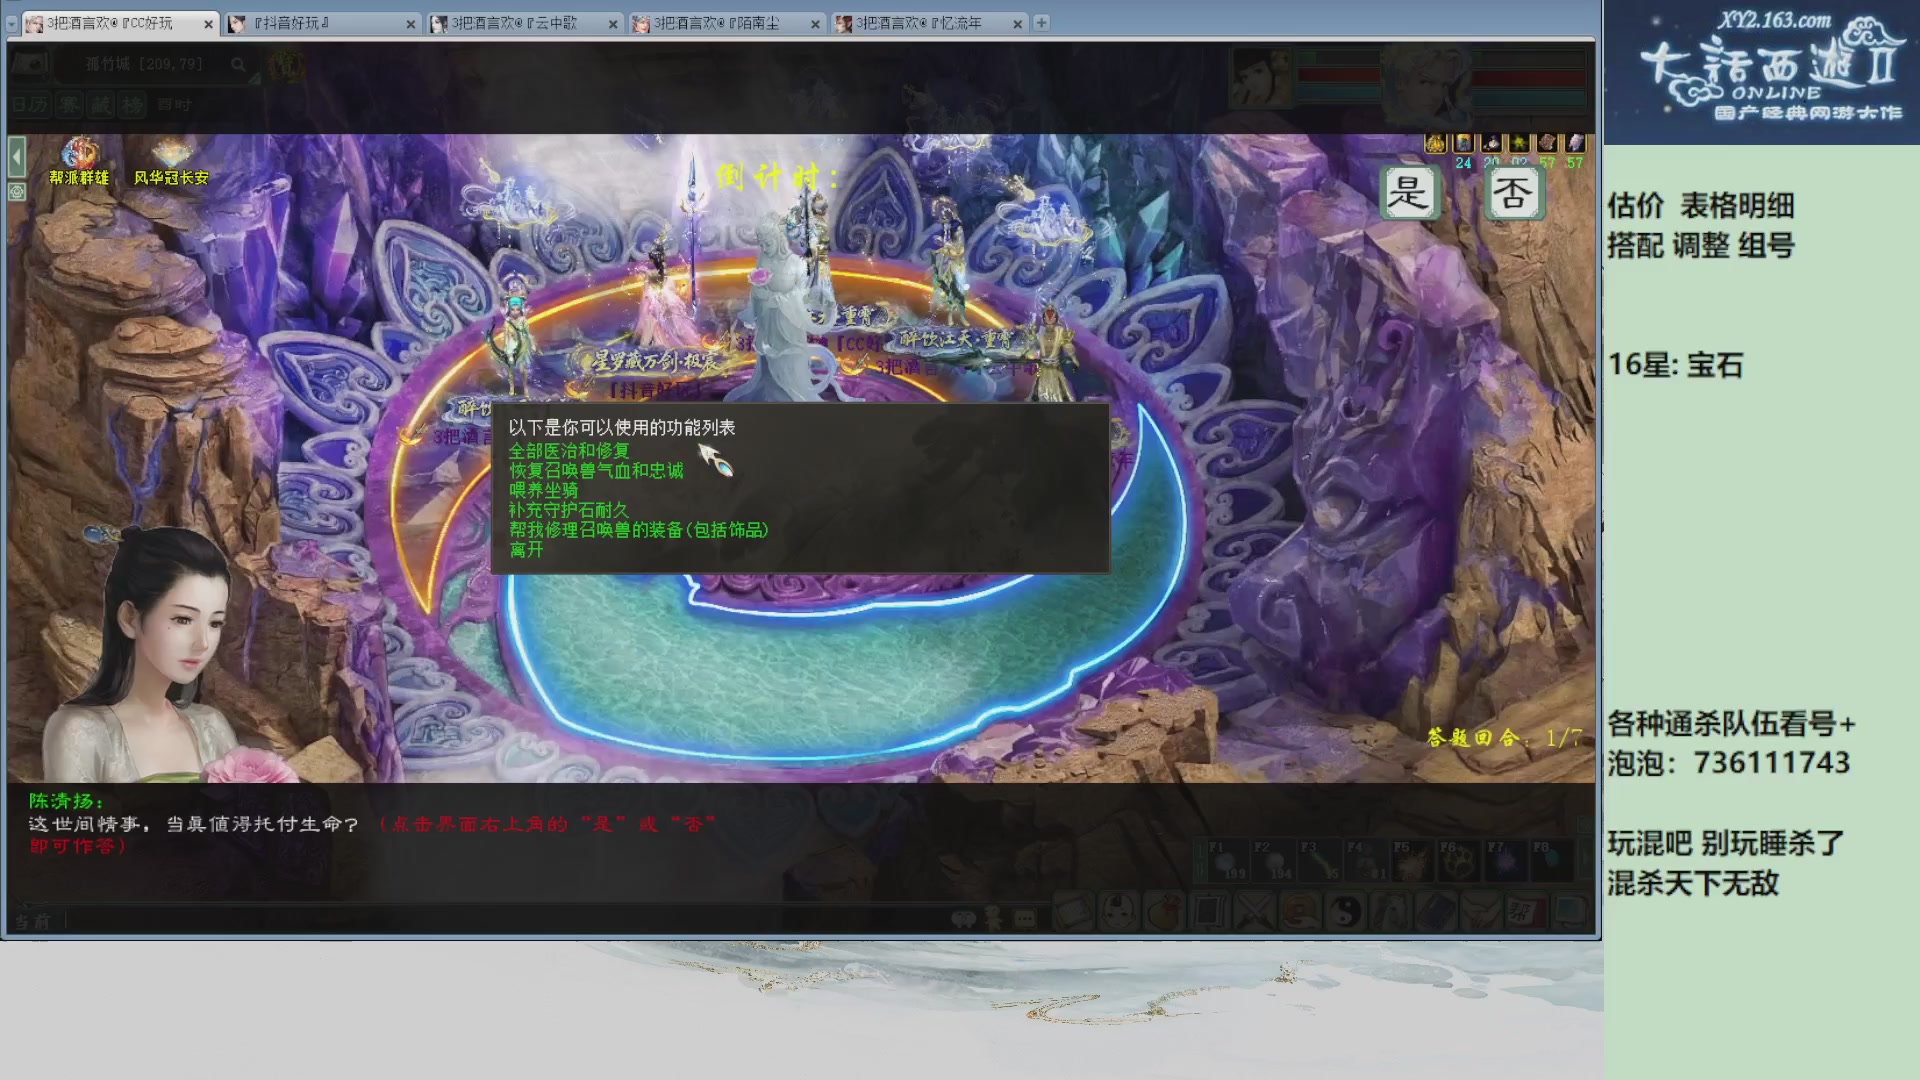Click the 是 (yes) answer button
Image resolution: width=1920 pixels, height=1080 pixels.
tap(1408, 192)
